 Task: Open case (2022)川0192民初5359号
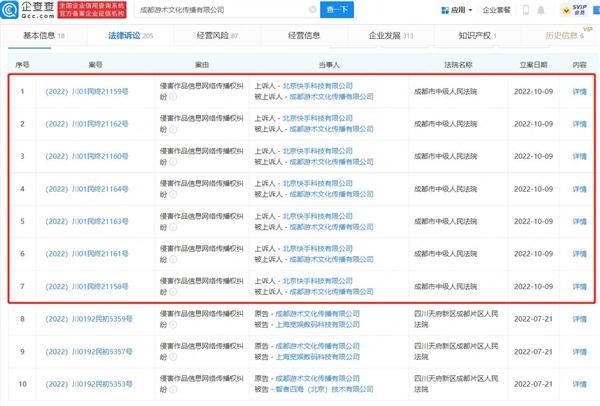click(89, 319)
